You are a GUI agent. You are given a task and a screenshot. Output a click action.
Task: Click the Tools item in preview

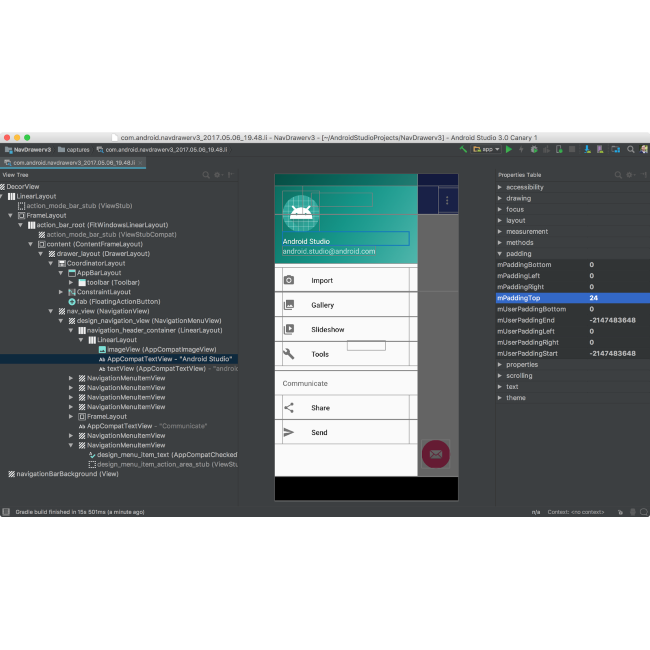point(346,354)
